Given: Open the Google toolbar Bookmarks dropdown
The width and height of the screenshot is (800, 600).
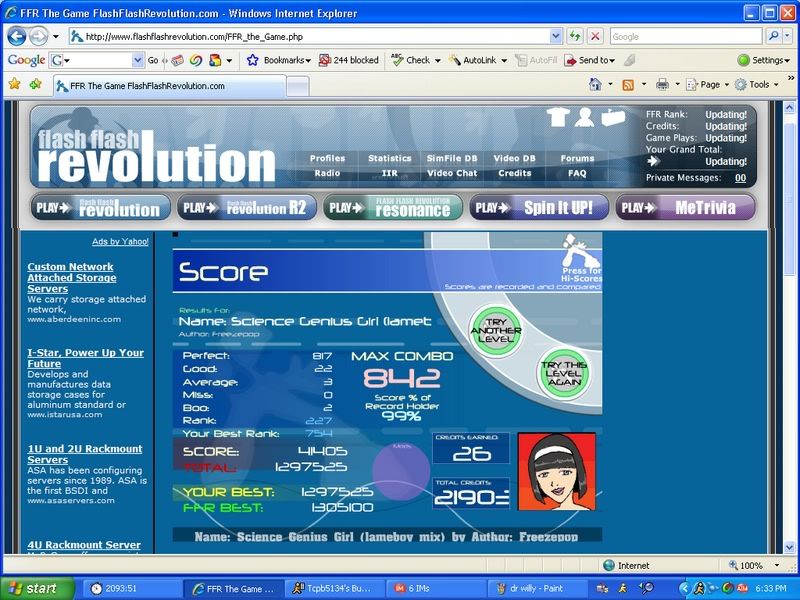Looking at the screenshot, I should point(280,60).
